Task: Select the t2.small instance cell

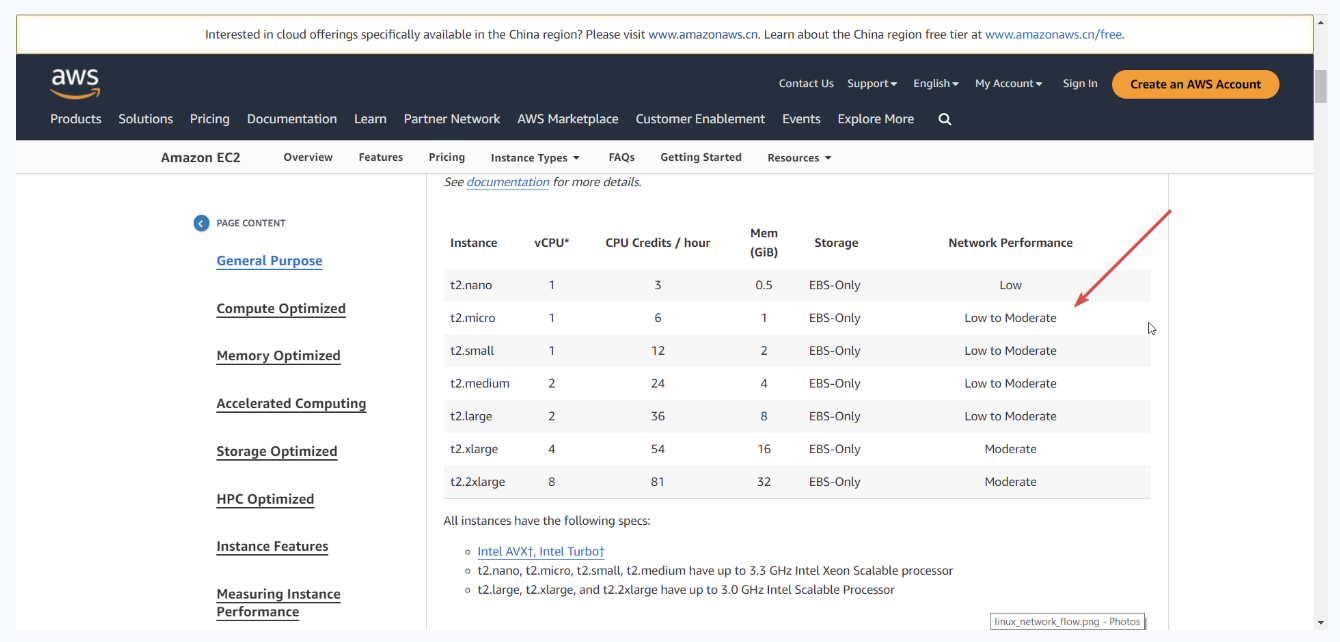Action: pyautogui.click(x=472, y=351)
